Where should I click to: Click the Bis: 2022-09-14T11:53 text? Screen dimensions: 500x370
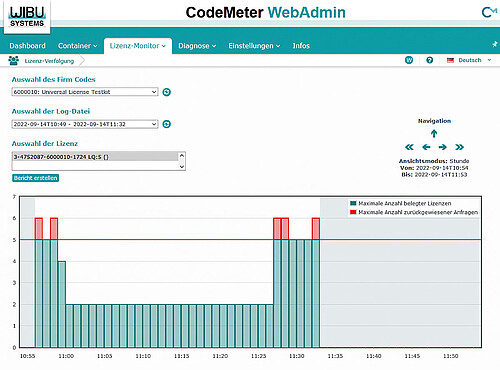click(434, 174)
